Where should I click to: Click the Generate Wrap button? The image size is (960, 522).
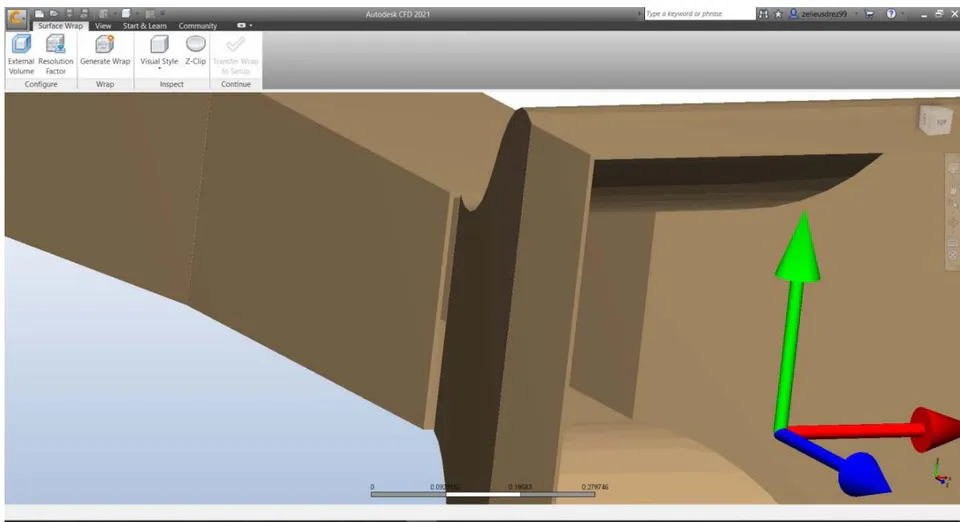[105, 50]
